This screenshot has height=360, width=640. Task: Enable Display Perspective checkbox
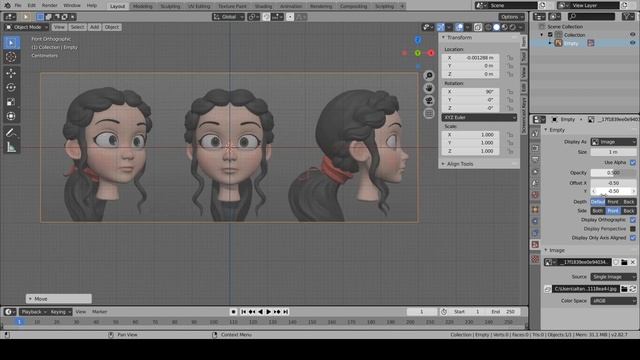[633, 229]
